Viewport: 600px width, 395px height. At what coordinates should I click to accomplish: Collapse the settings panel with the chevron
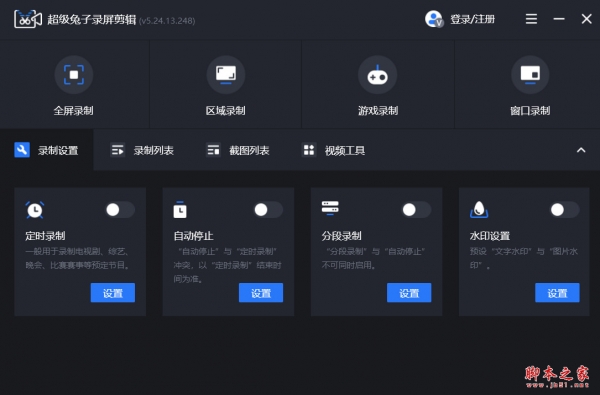[581, 150]
